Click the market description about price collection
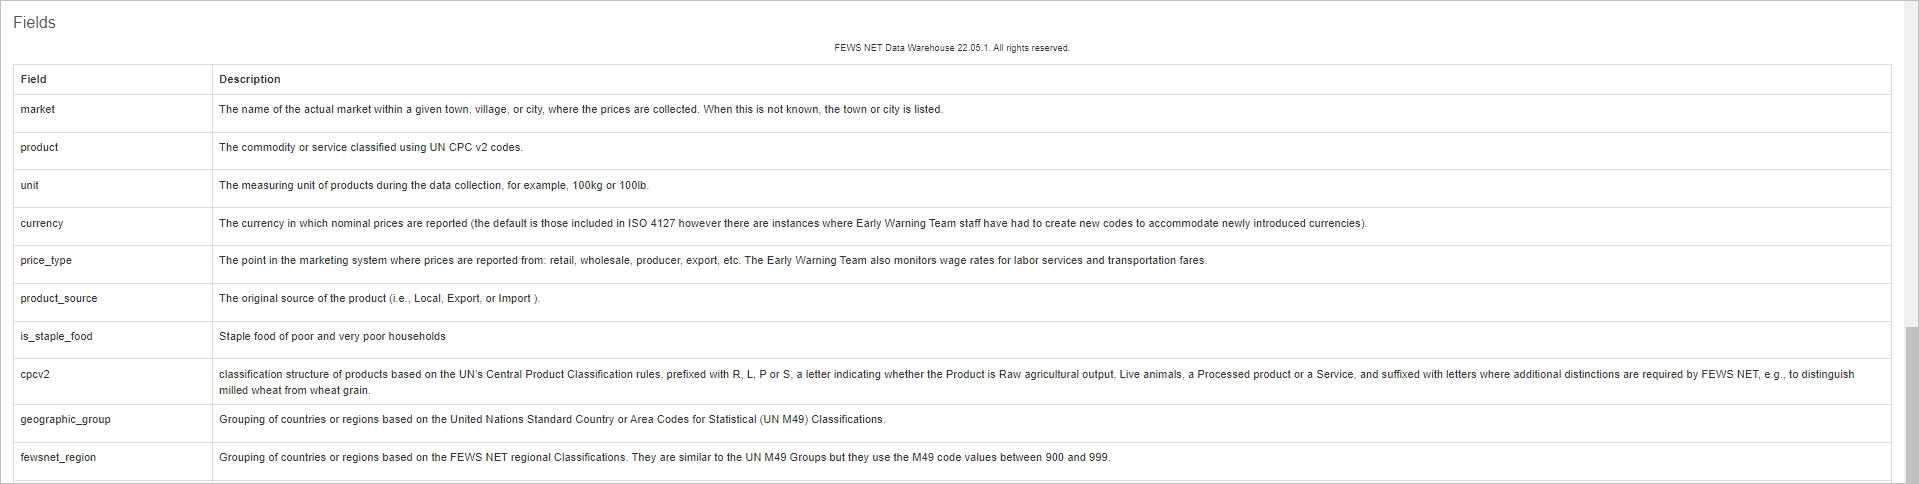 coord(580,109)
